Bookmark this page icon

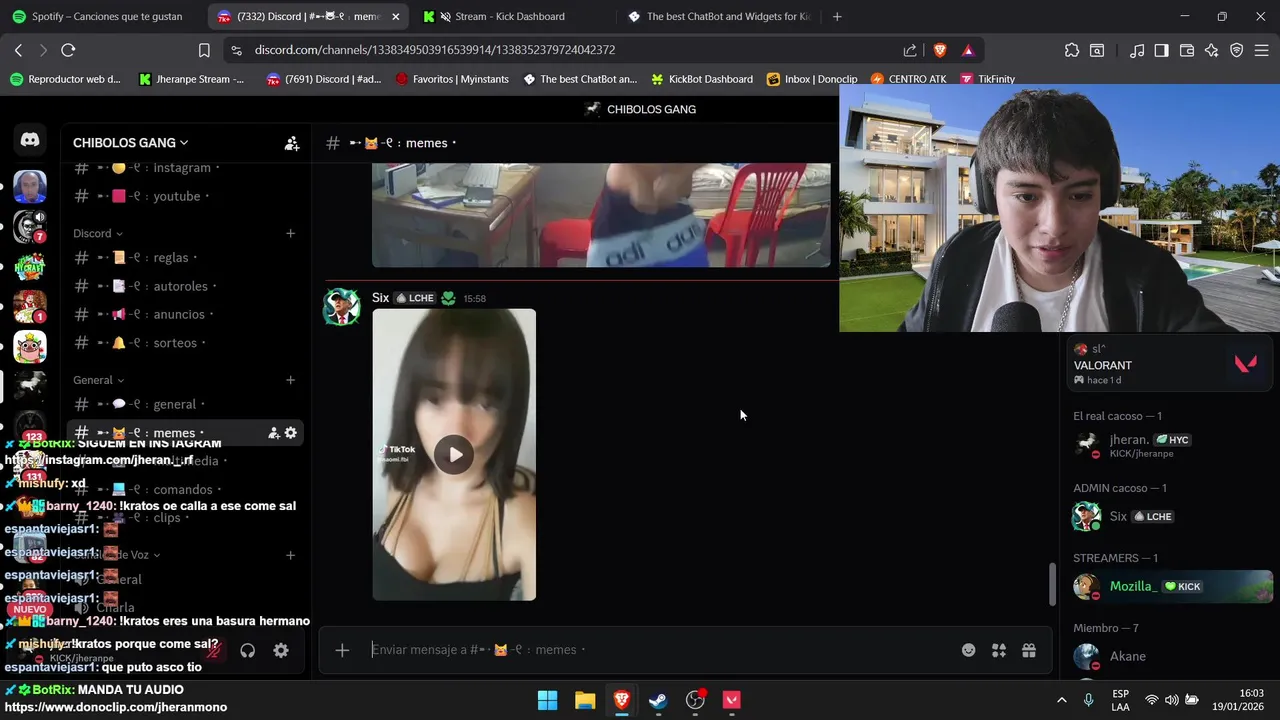[x=204, y=50]
